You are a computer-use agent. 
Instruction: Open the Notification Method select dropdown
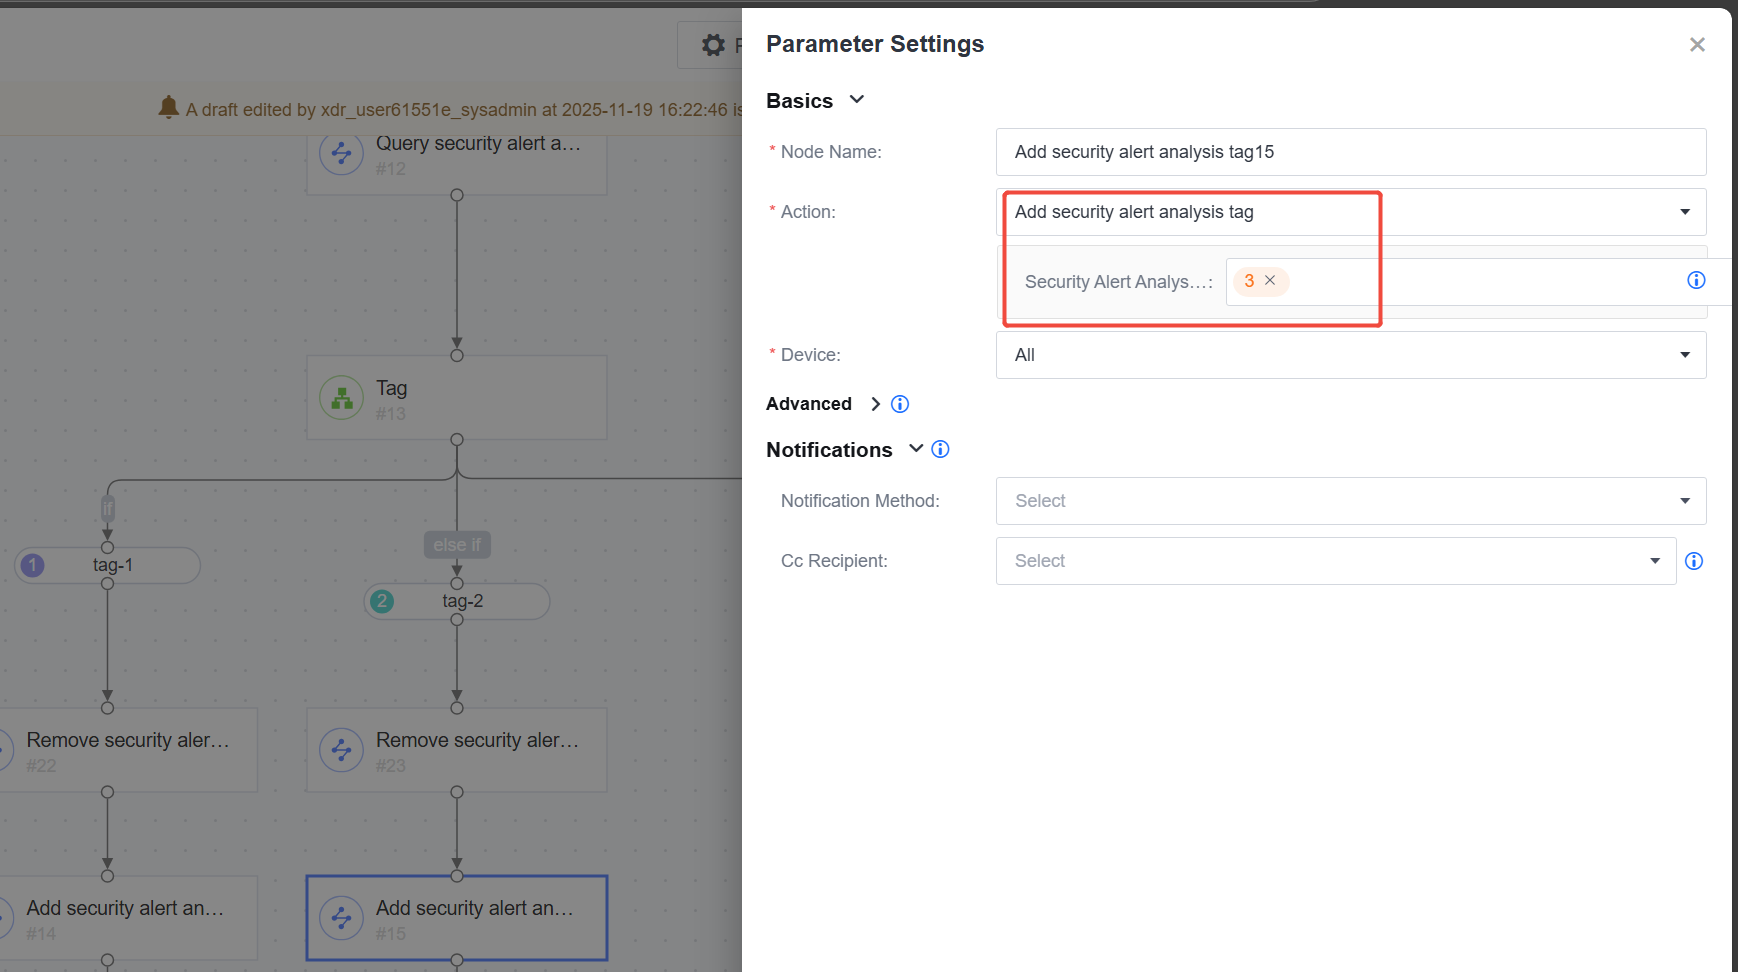point(1351,501)
